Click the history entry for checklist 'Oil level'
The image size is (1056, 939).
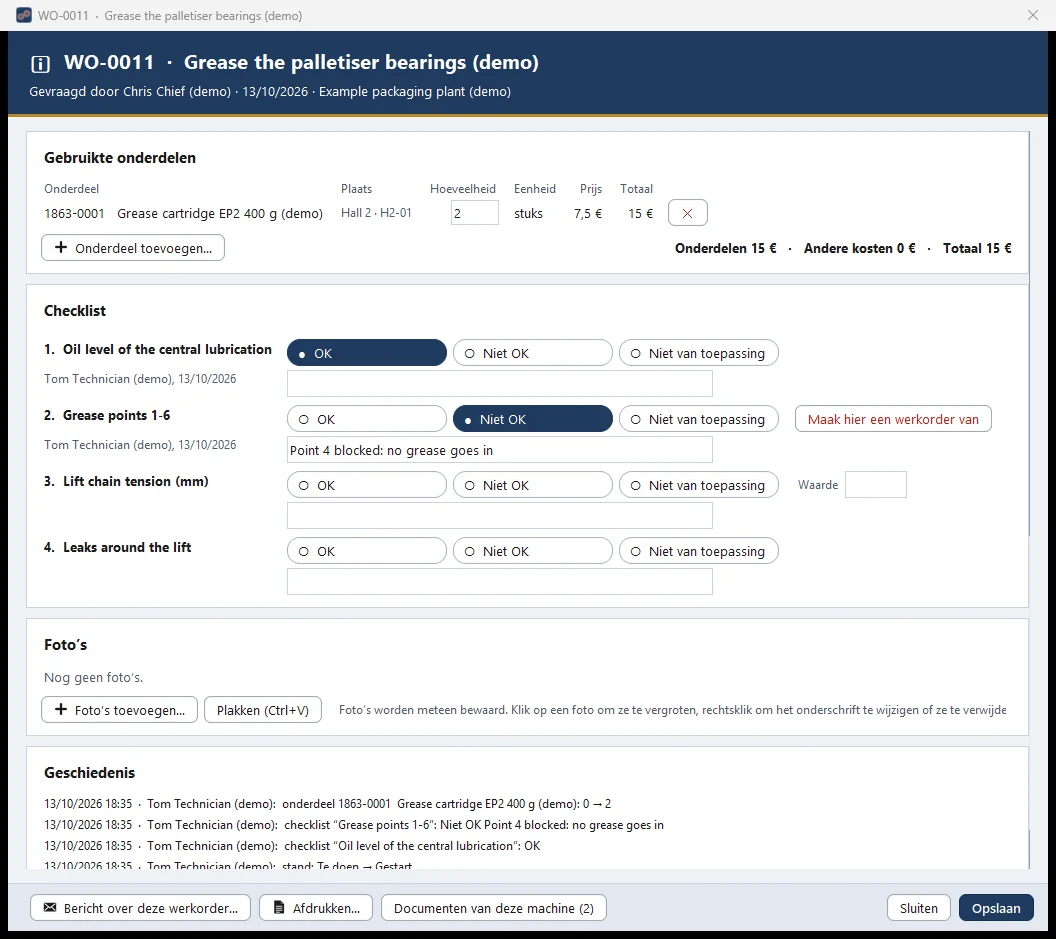pyautogui.click(x=292, y=845)
